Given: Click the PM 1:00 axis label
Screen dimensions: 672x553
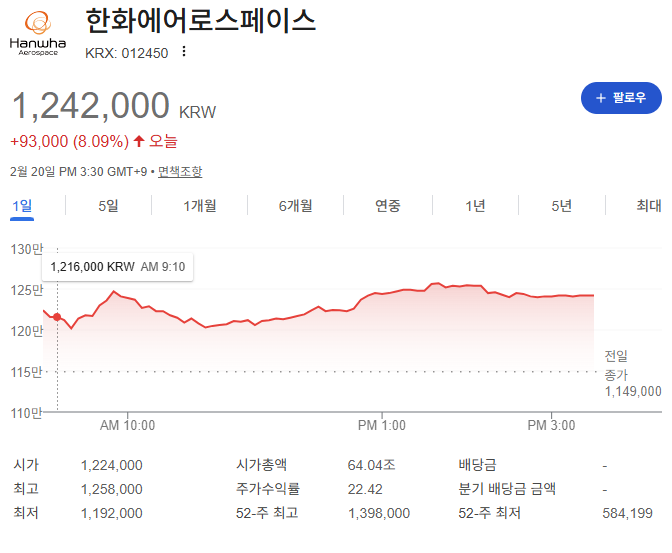Looking at the screenshot, I should pos(382,425).
